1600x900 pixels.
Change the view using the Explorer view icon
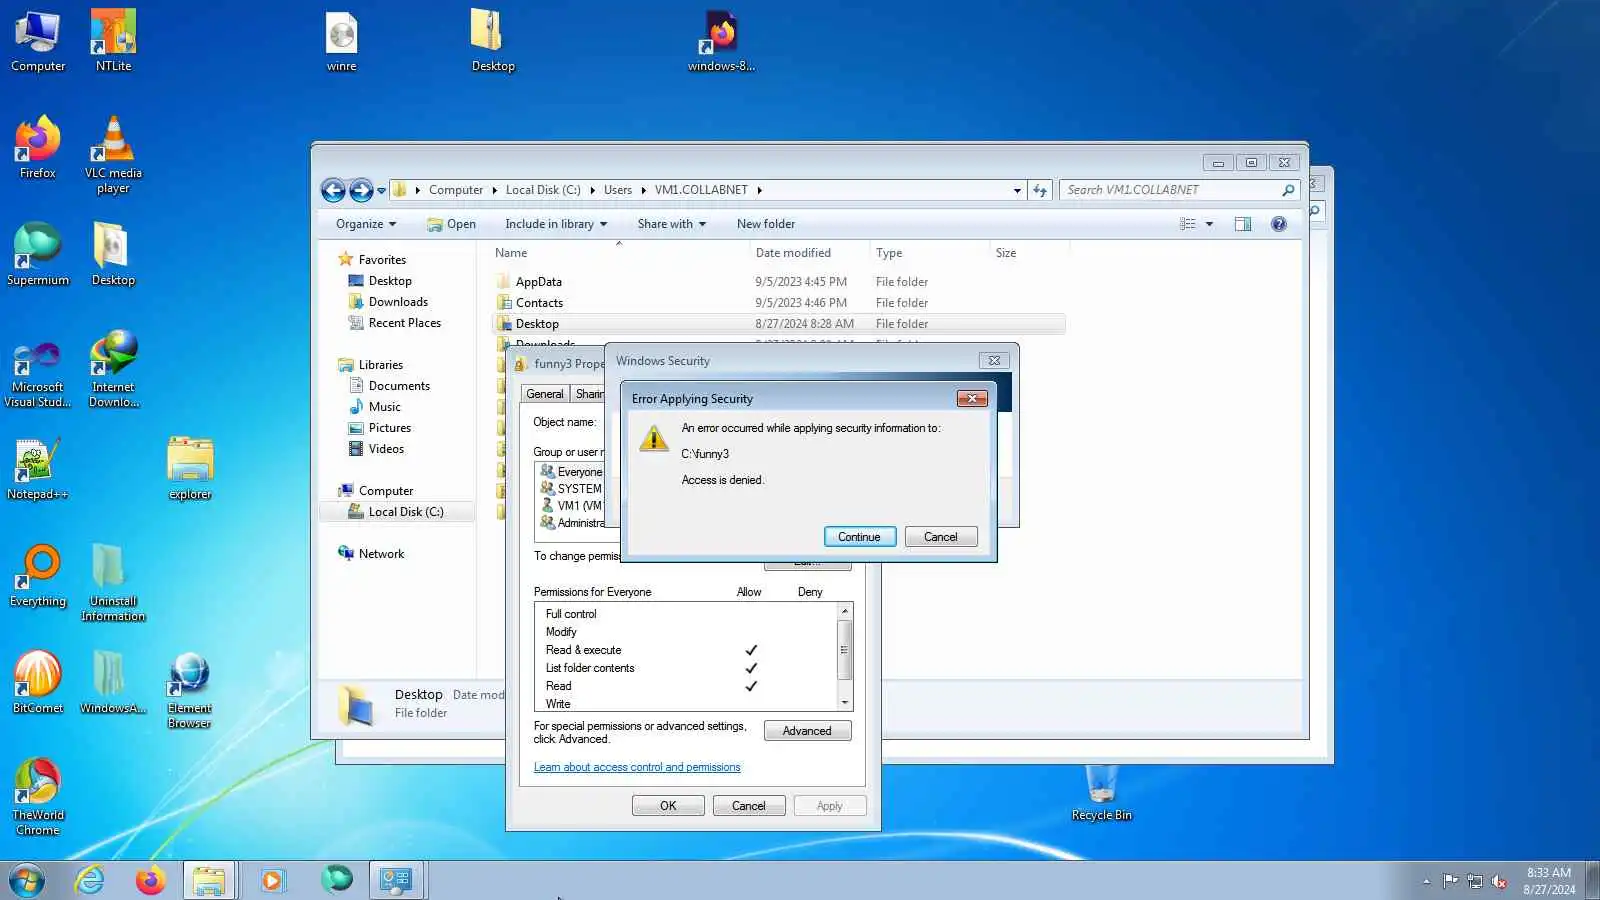click(x=1187, y=224)
